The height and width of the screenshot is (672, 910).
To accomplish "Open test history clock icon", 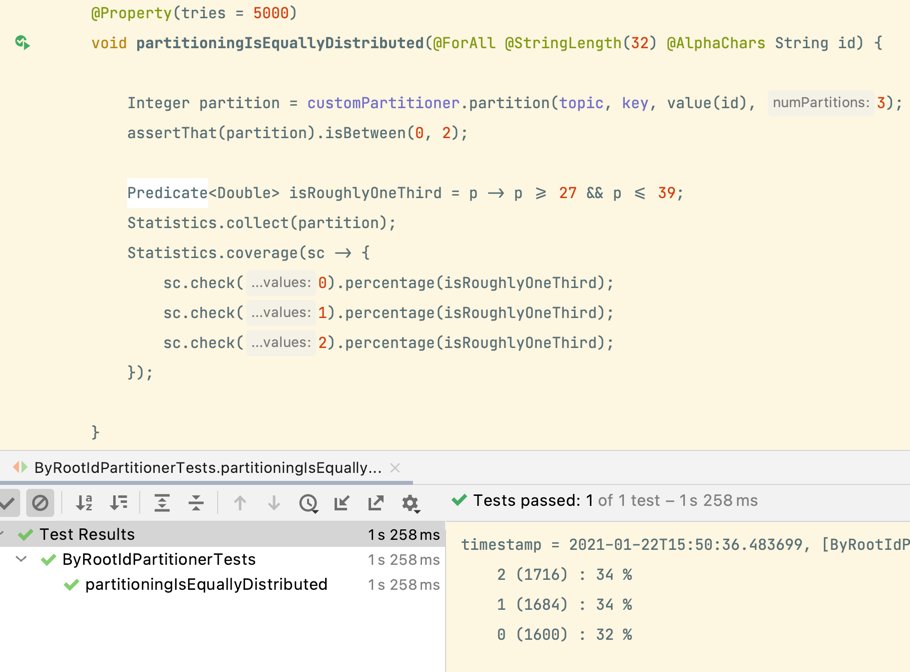I will click(308, 503).
